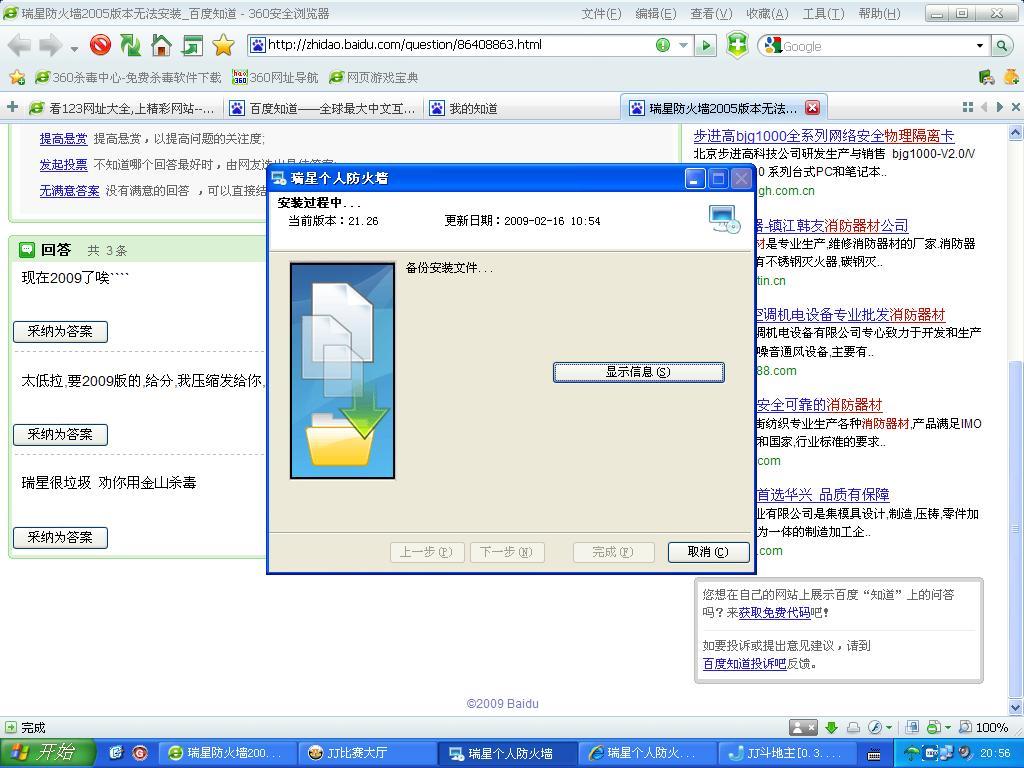
Task: Click the 显示信息(S) button in installer
Action: (x=638, y=372)
